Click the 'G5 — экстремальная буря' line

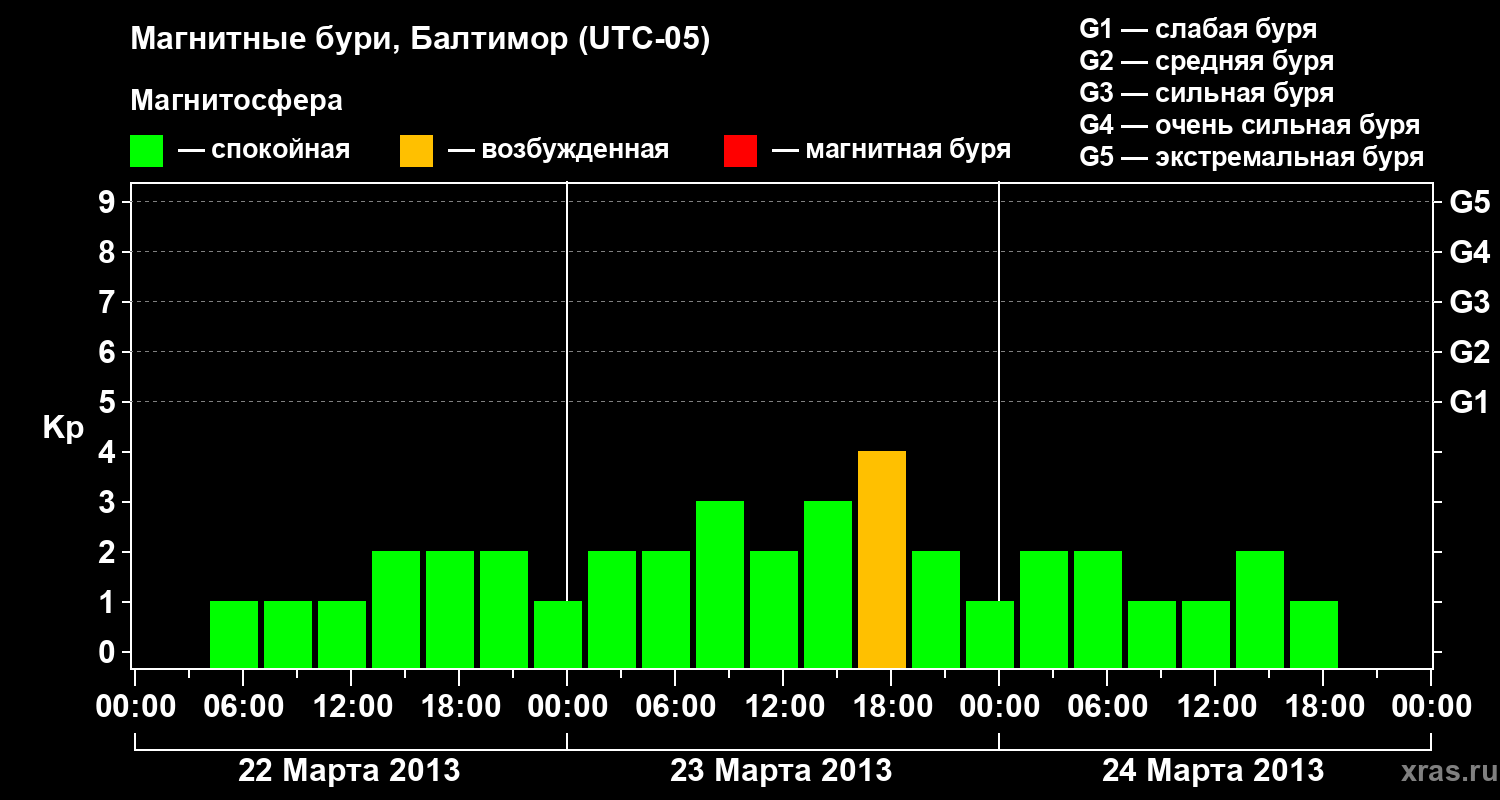click(1251, 157)
